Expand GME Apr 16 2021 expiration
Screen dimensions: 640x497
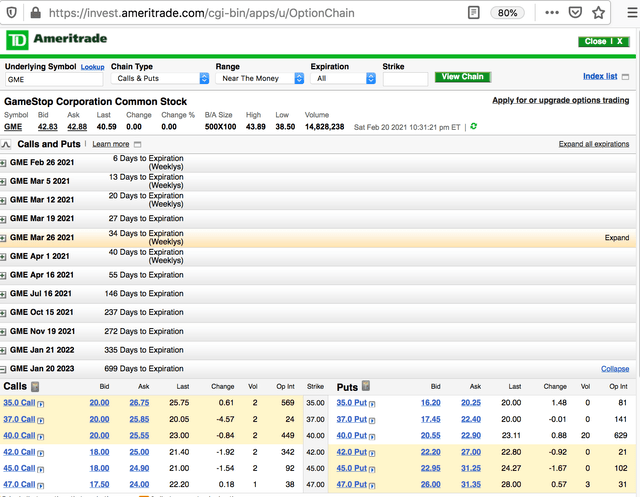(3, 276)
